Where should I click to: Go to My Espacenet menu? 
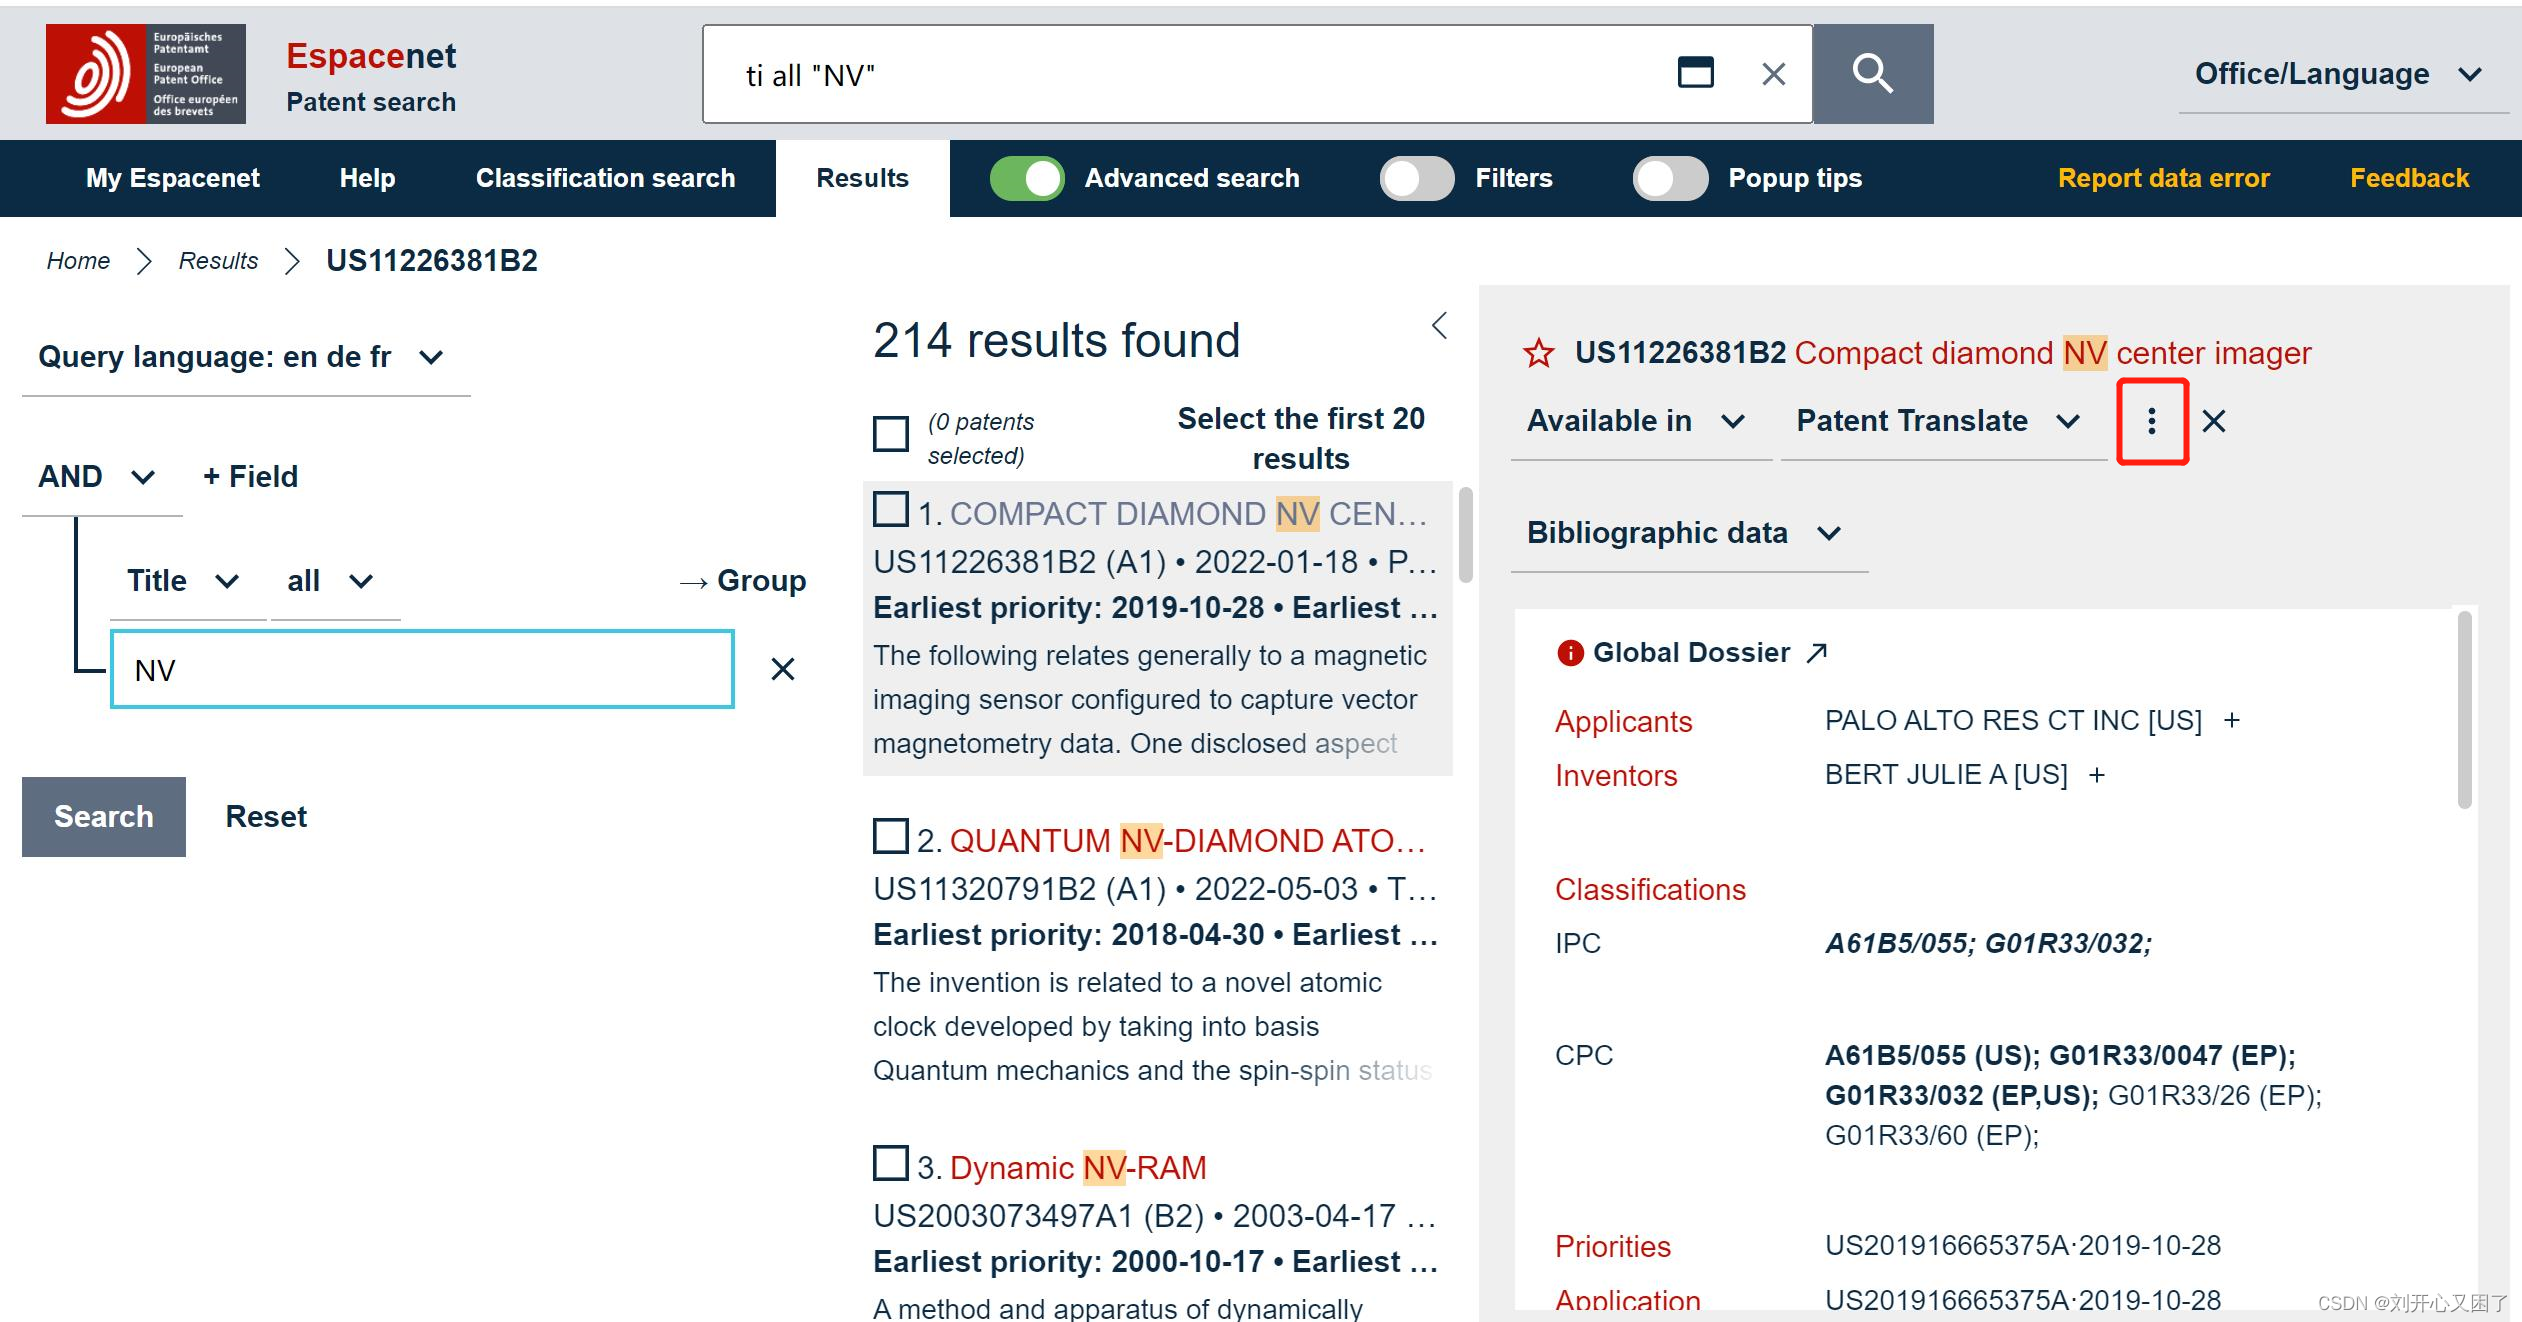(x=172, y=178)
